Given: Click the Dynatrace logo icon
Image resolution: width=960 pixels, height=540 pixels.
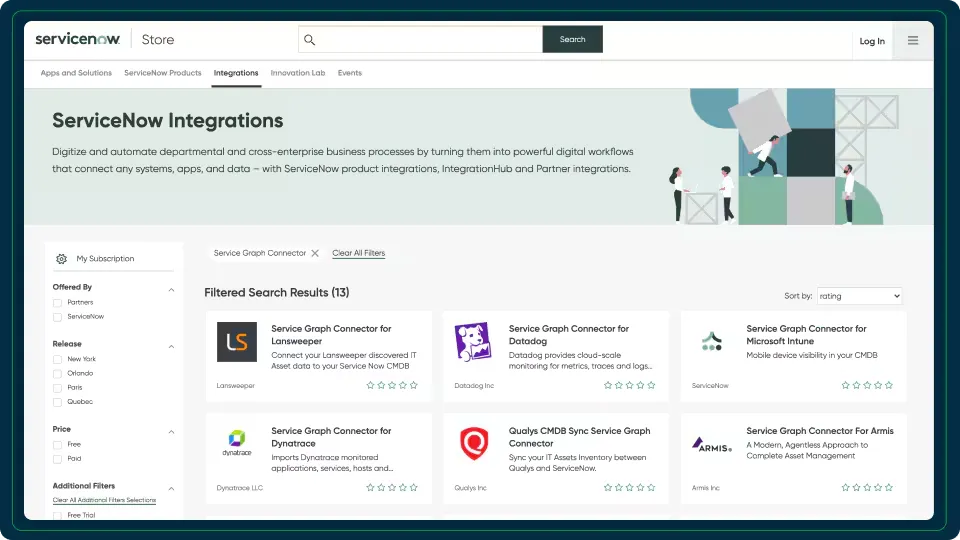Looking at the screenshot, I should (237, 443).
